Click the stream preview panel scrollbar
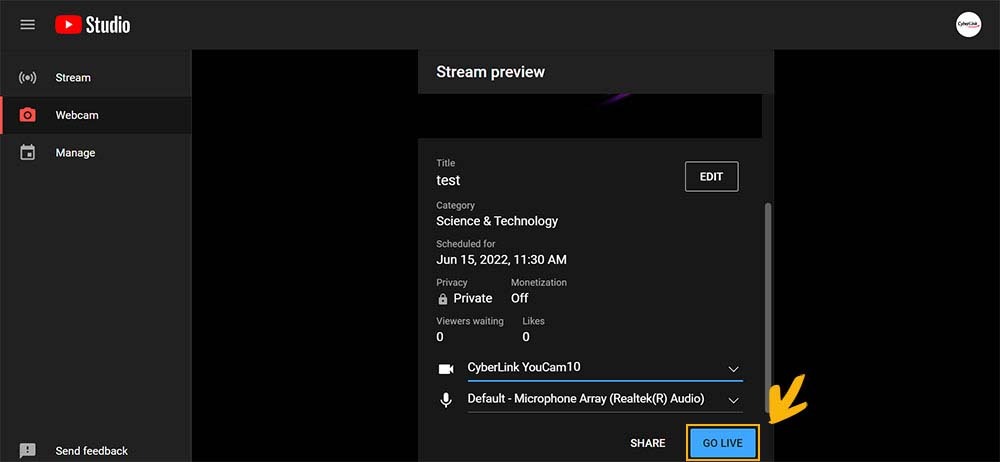 coord(768,306)
